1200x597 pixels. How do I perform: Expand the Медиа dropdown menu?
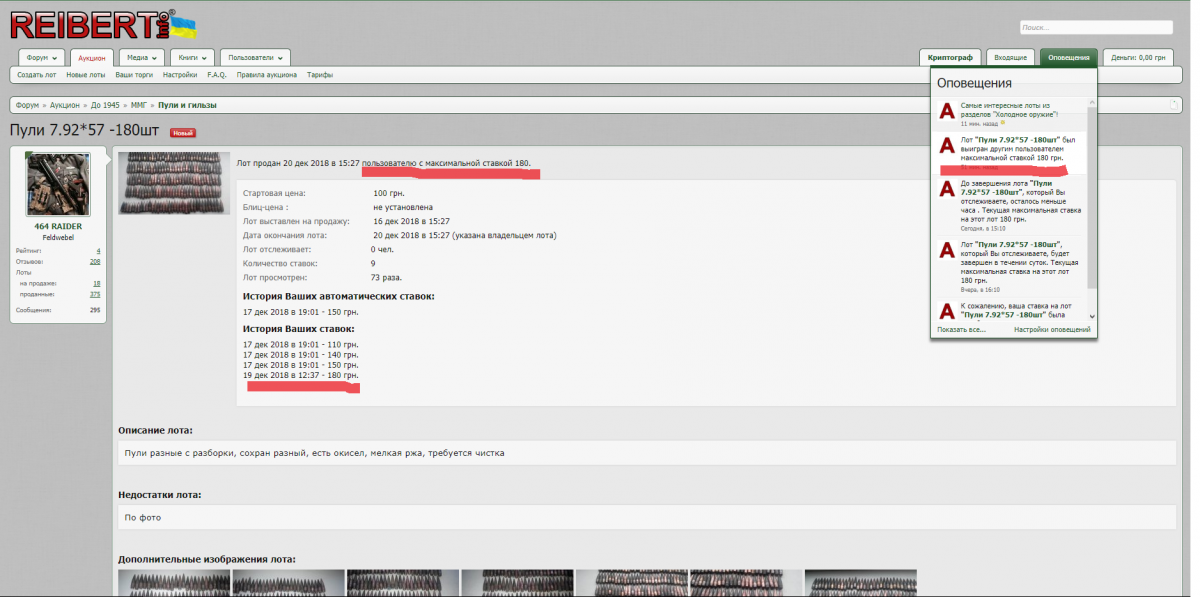coord(142,58)
